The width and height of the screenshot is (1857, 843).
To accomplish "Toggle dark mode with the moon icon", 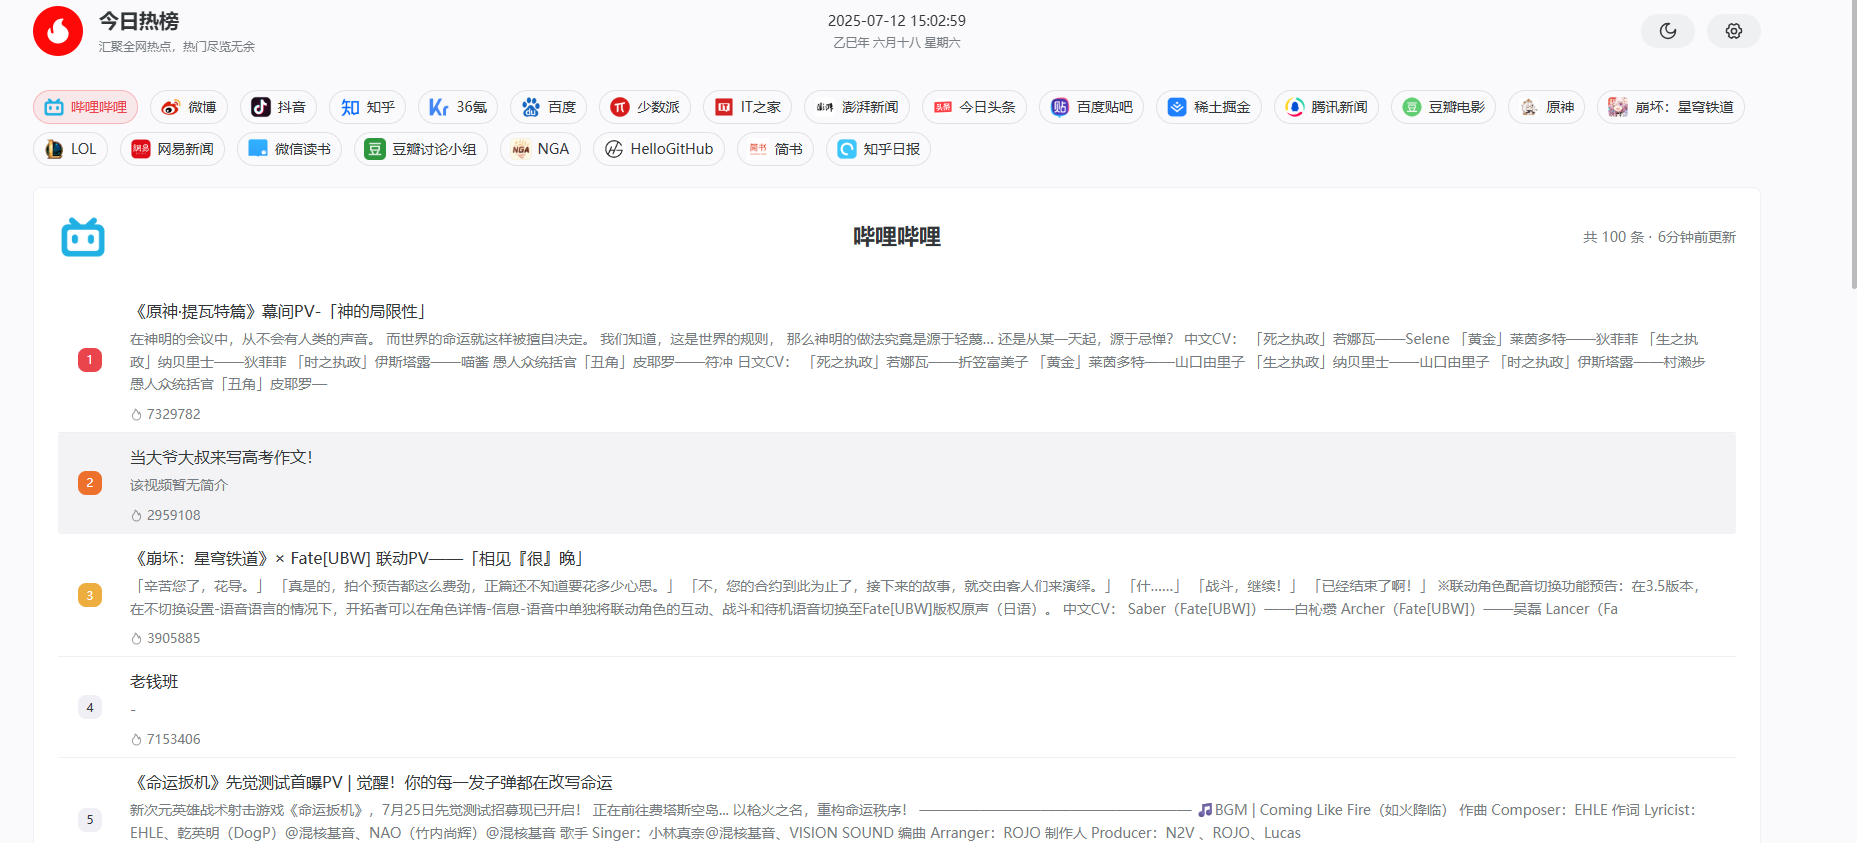I will click(x=1667, y=31).
